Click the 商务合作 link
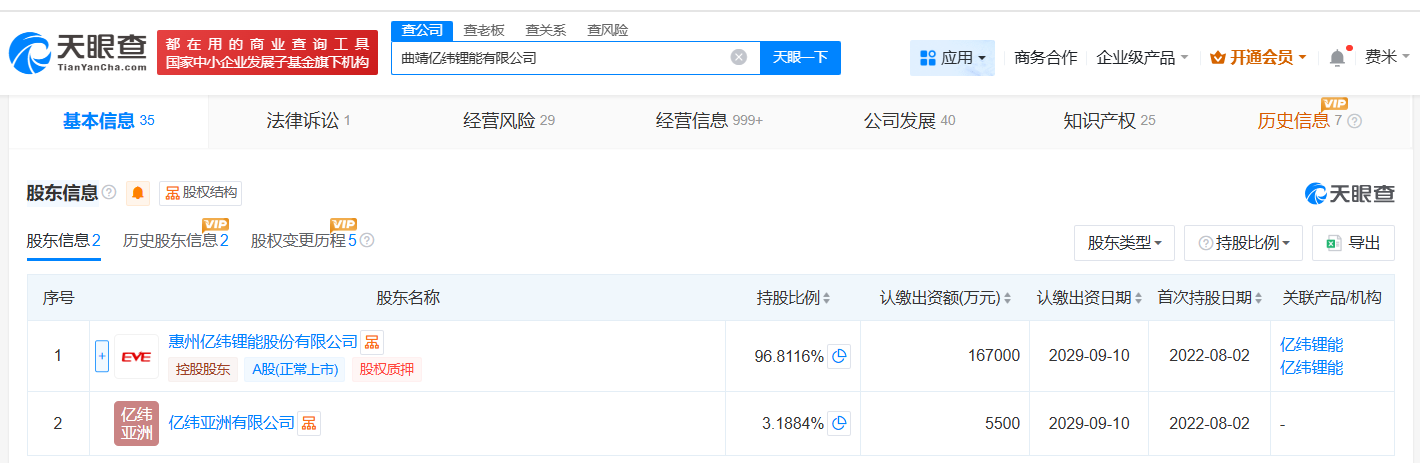The image size is (1420, 463). pos(1045,57)
